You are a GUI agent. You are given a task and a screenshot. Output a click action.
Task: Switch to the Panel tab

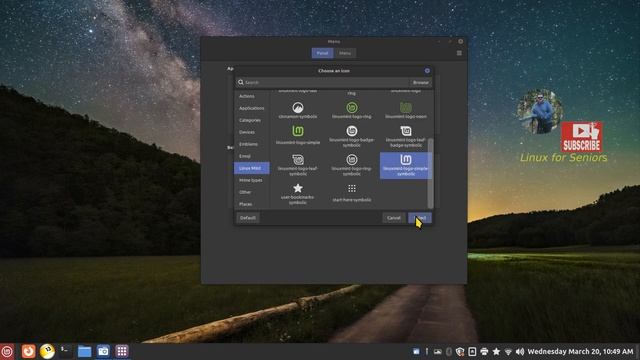pos(322,53)
